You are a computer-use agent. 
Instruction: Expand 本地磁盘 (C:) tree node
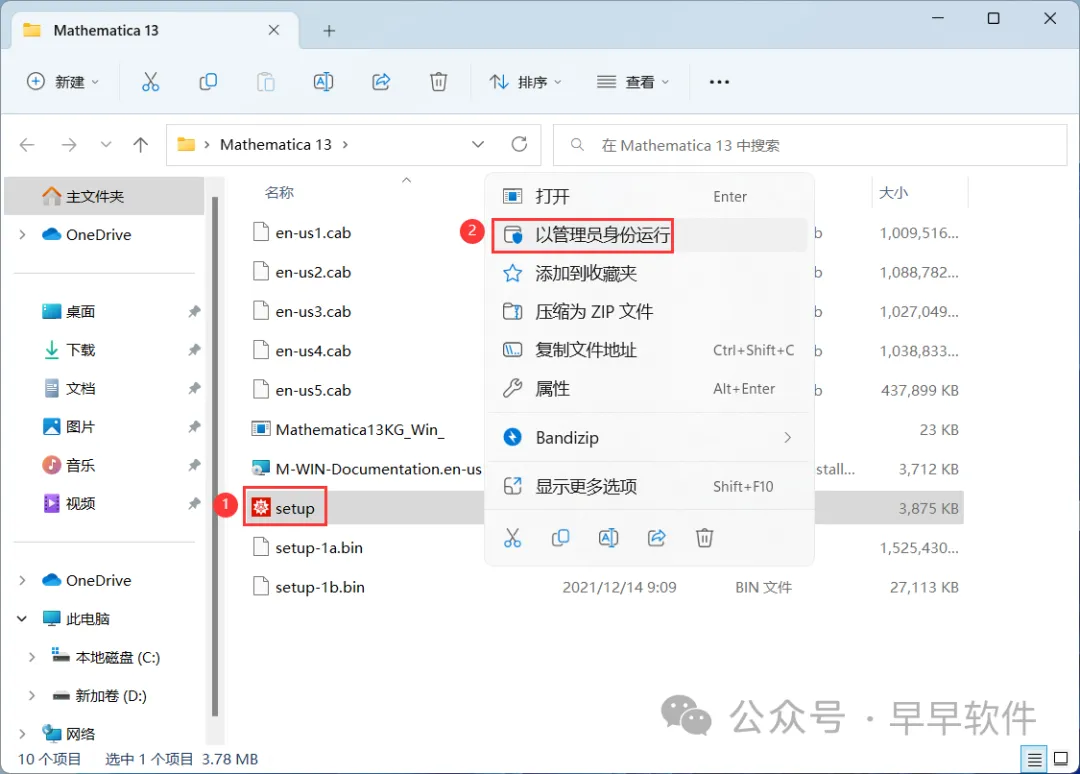[x=32, y=657]
